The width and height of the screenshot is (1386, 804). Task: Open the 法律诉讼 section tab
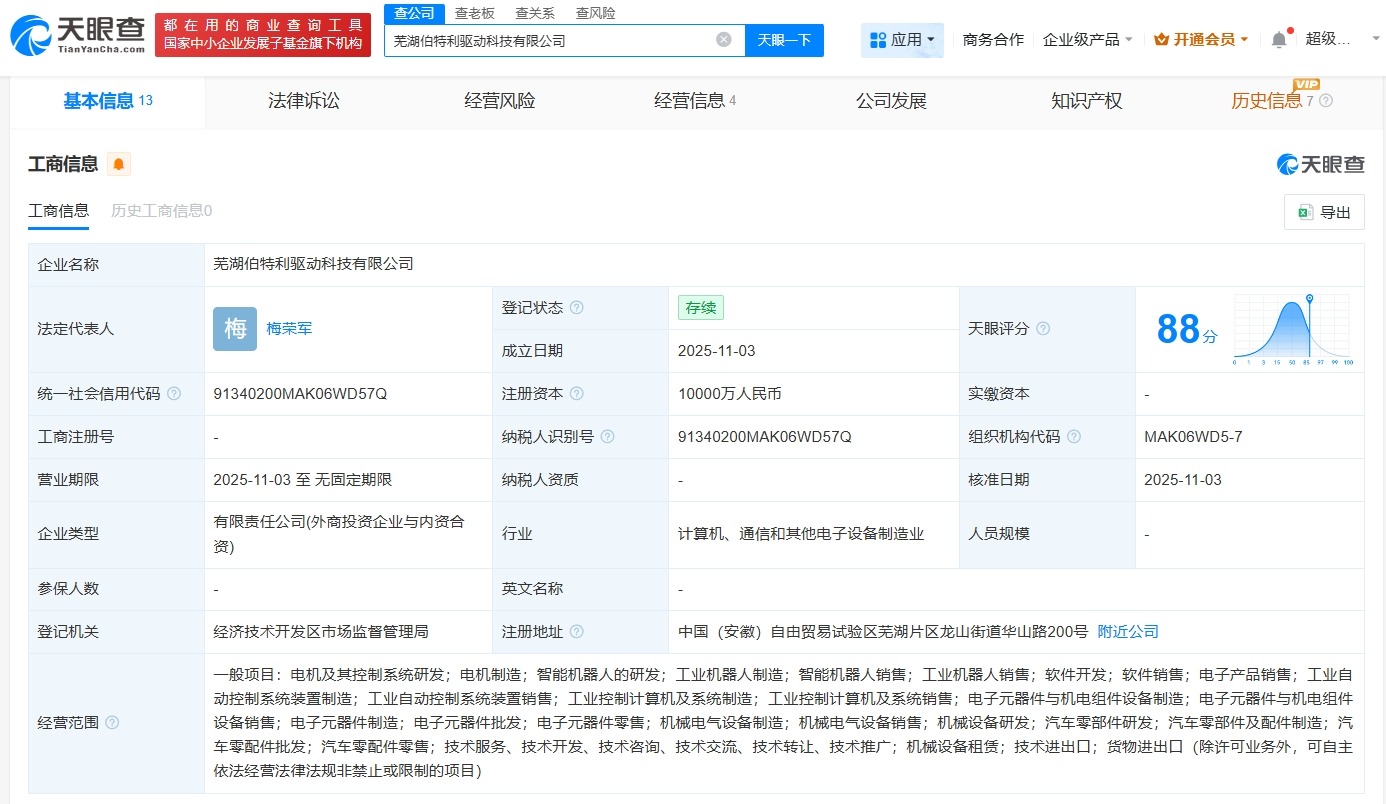[x=302, y=100]
